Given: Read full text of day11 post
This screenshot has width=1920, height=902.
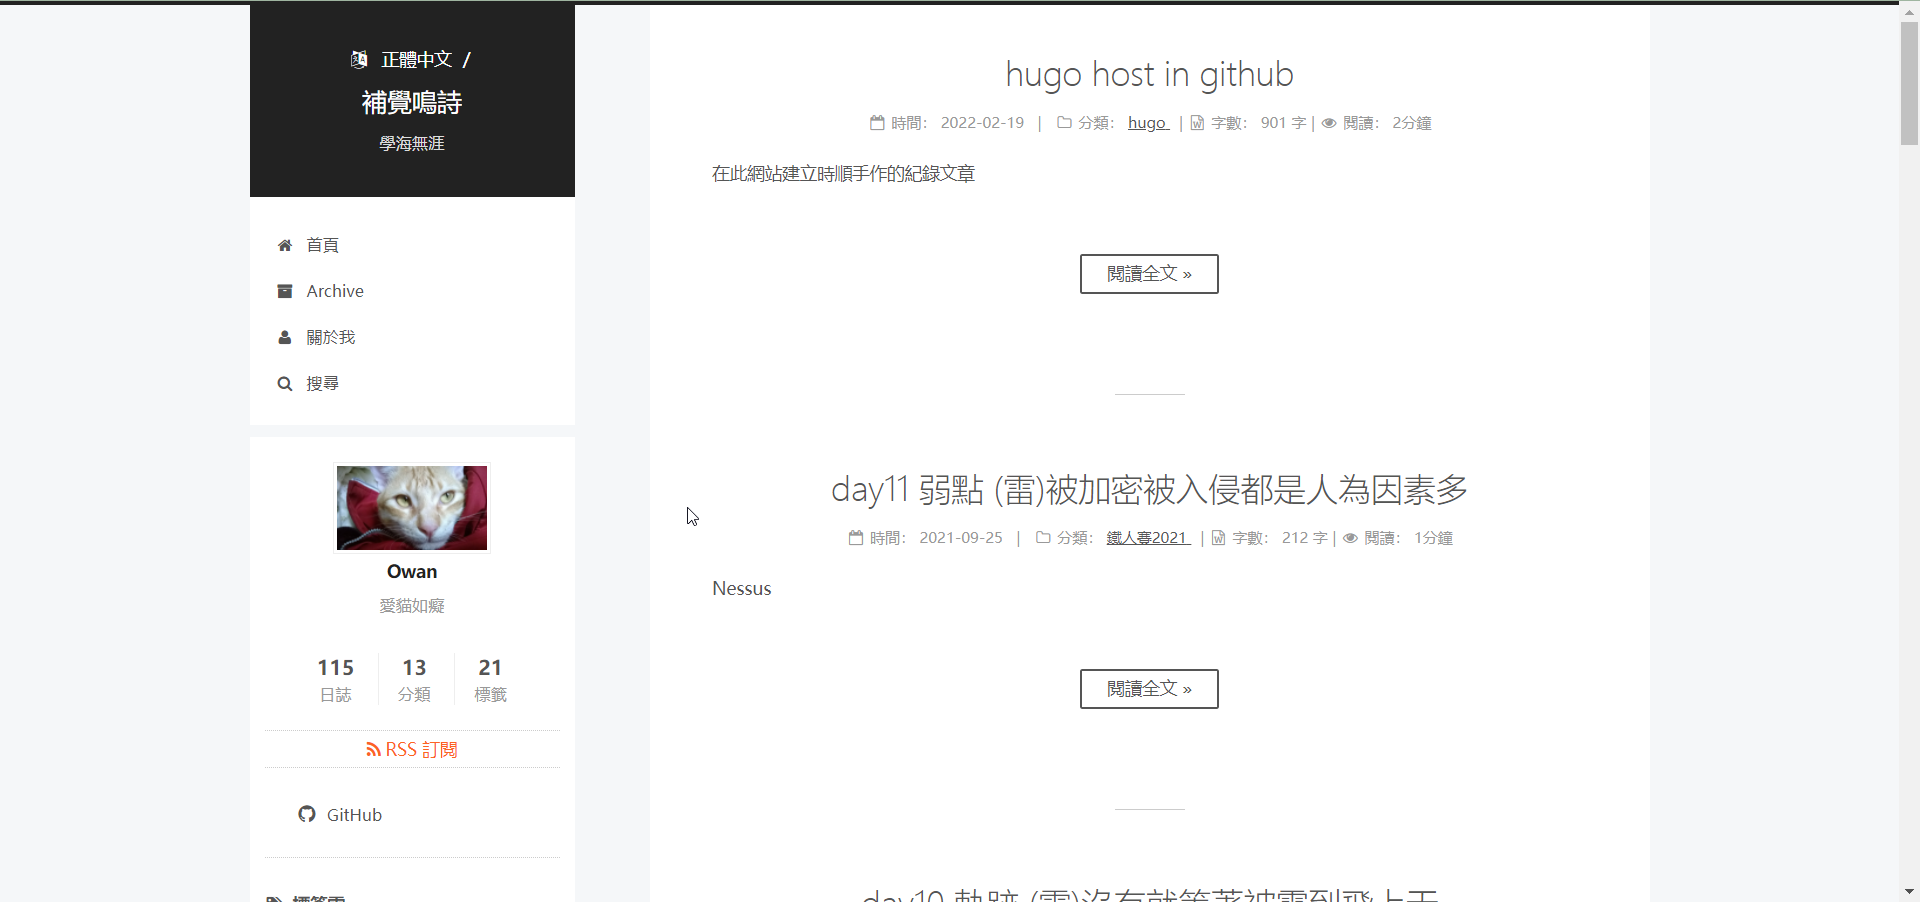Looking at the screenshot, I should pyautogui.click(x=1149, y=689).
